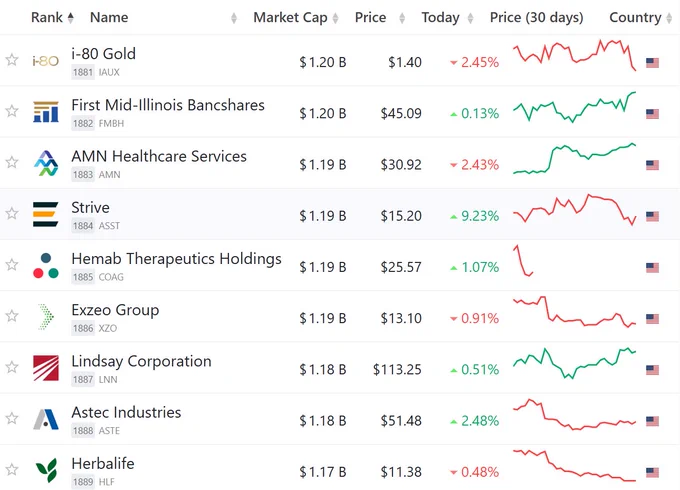Open the AMN Healthcare Services logo

(x=46, y=163)
